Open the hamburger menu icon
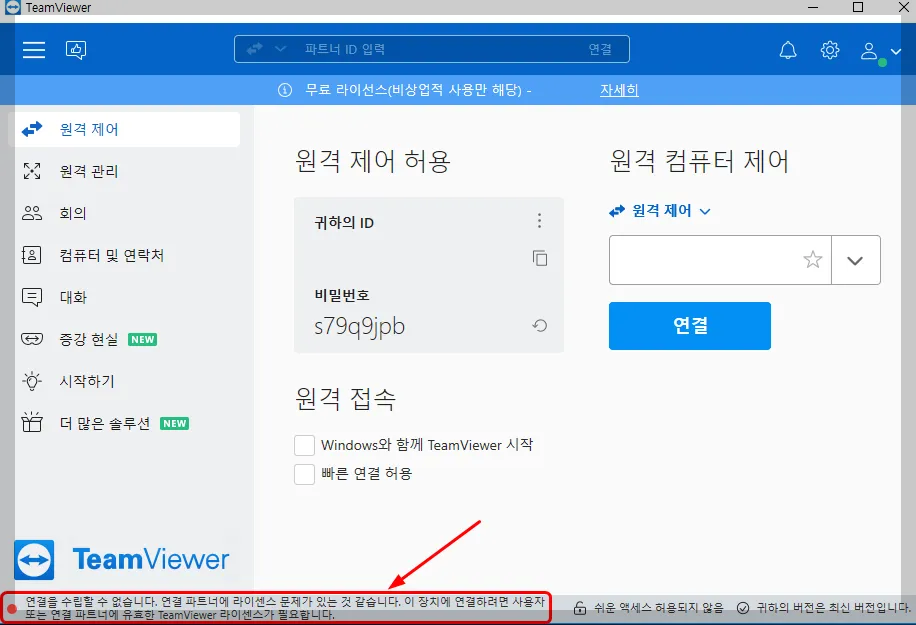The width and height of the screenshot is (916, 625). pos(34,50)
